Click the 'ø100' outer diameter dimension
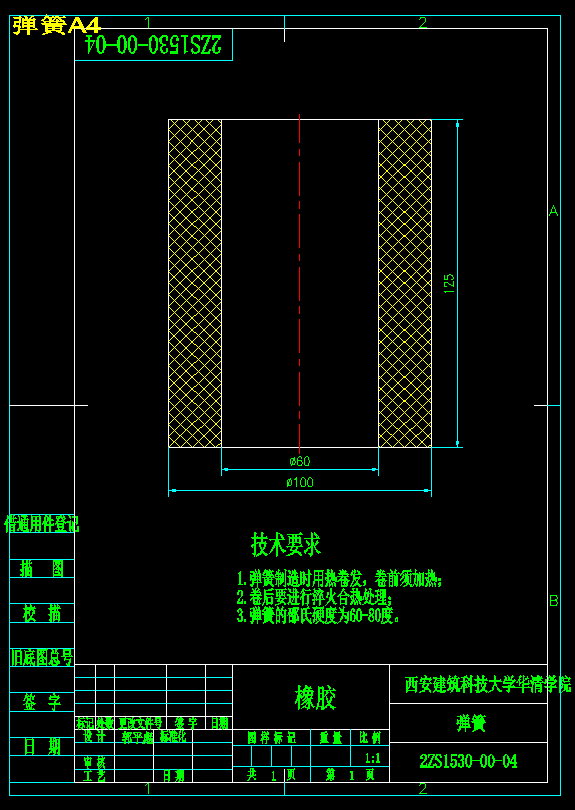575x810 pixels. (300, 482)
